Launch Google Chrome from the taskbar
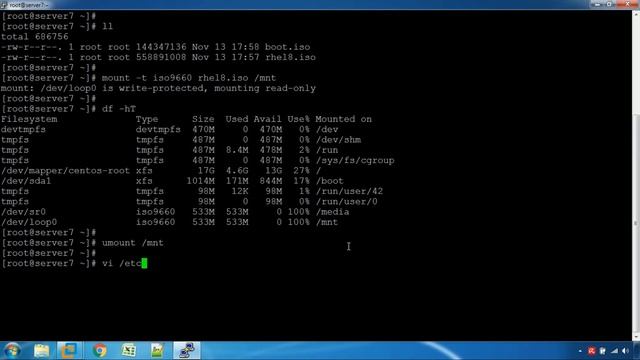Image resolution: width=640 pixels, height=360 pixels. pyautogui.click(x=99, y=351)
